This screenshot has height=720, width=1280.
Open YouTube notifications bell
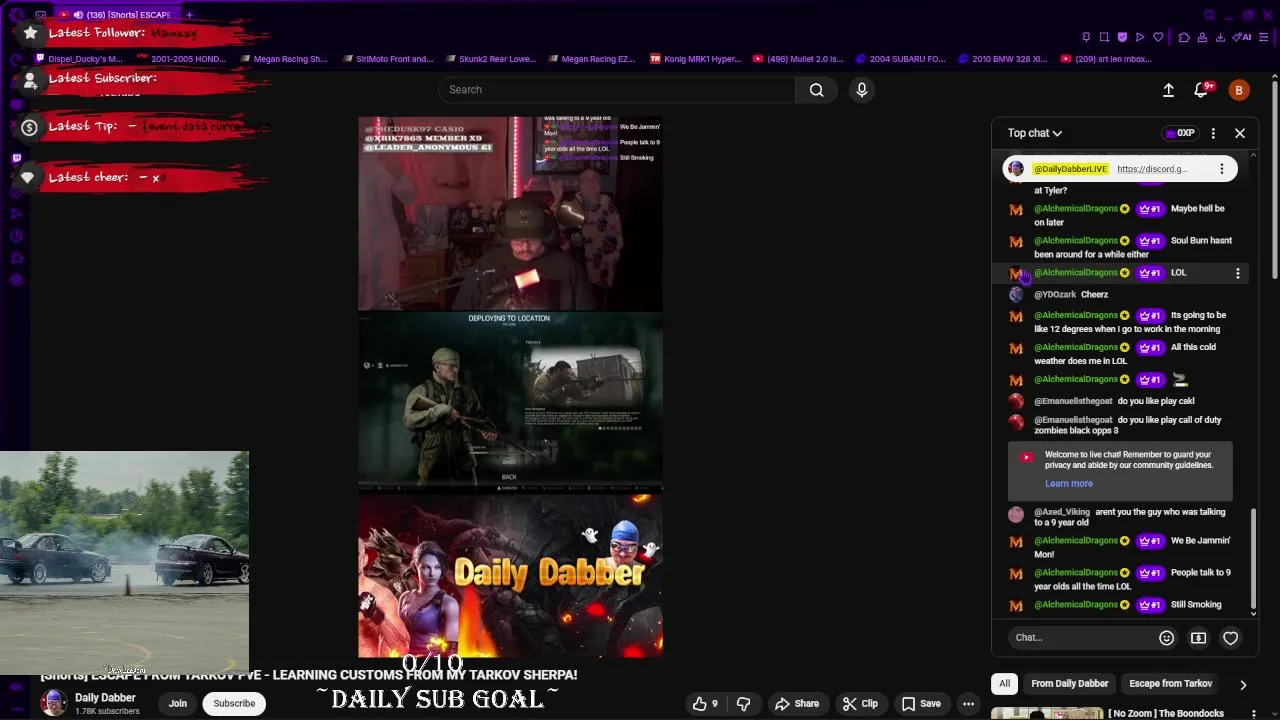[1202, 90]
